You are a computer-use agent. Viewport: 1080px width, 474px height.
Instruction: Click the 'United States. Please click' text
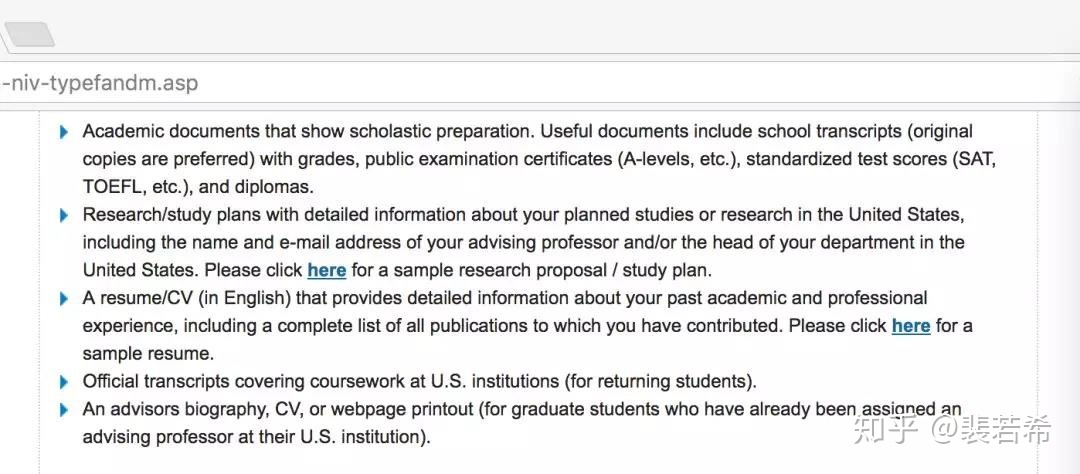tap(193, 270)
